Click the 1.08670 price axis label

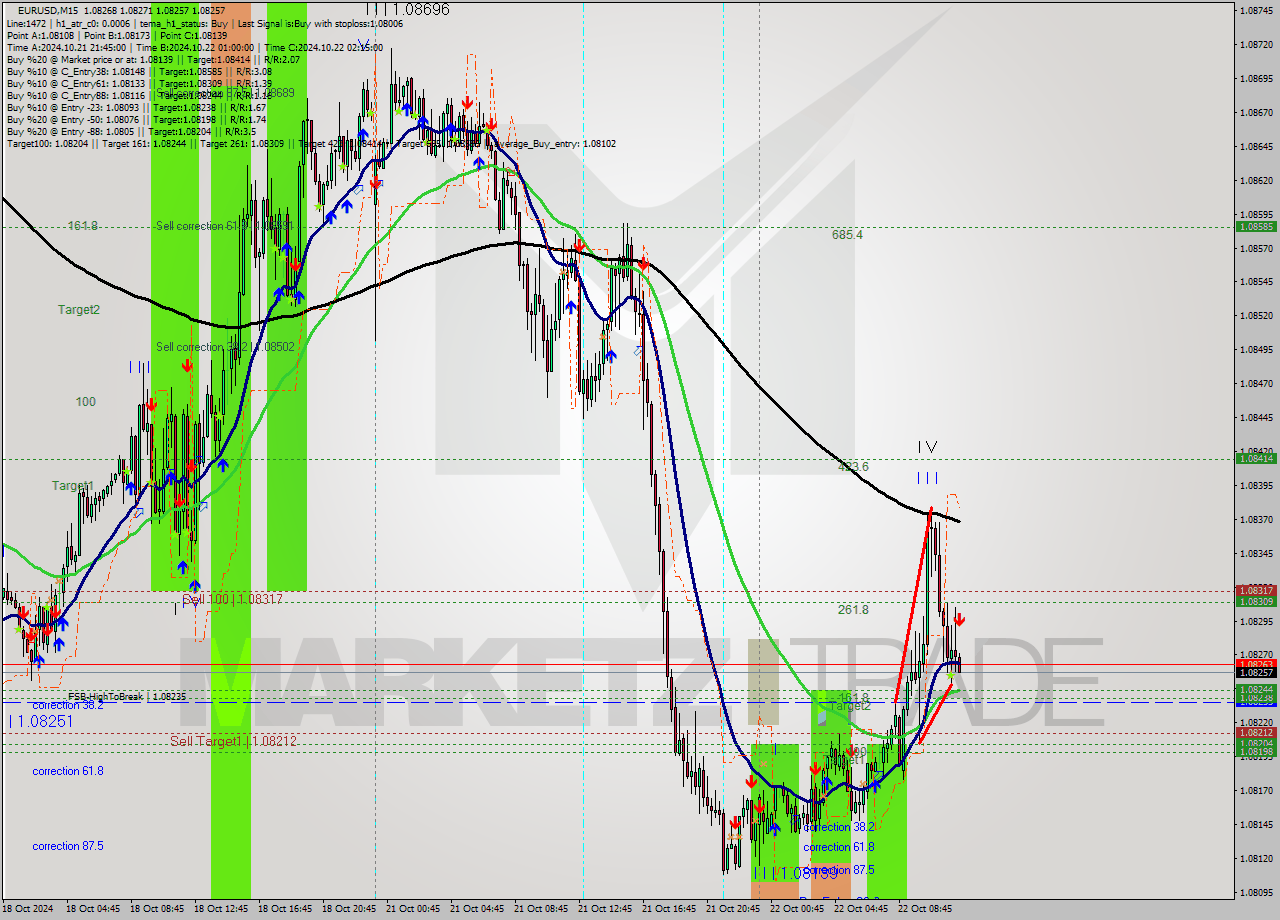coord(1256,112)
